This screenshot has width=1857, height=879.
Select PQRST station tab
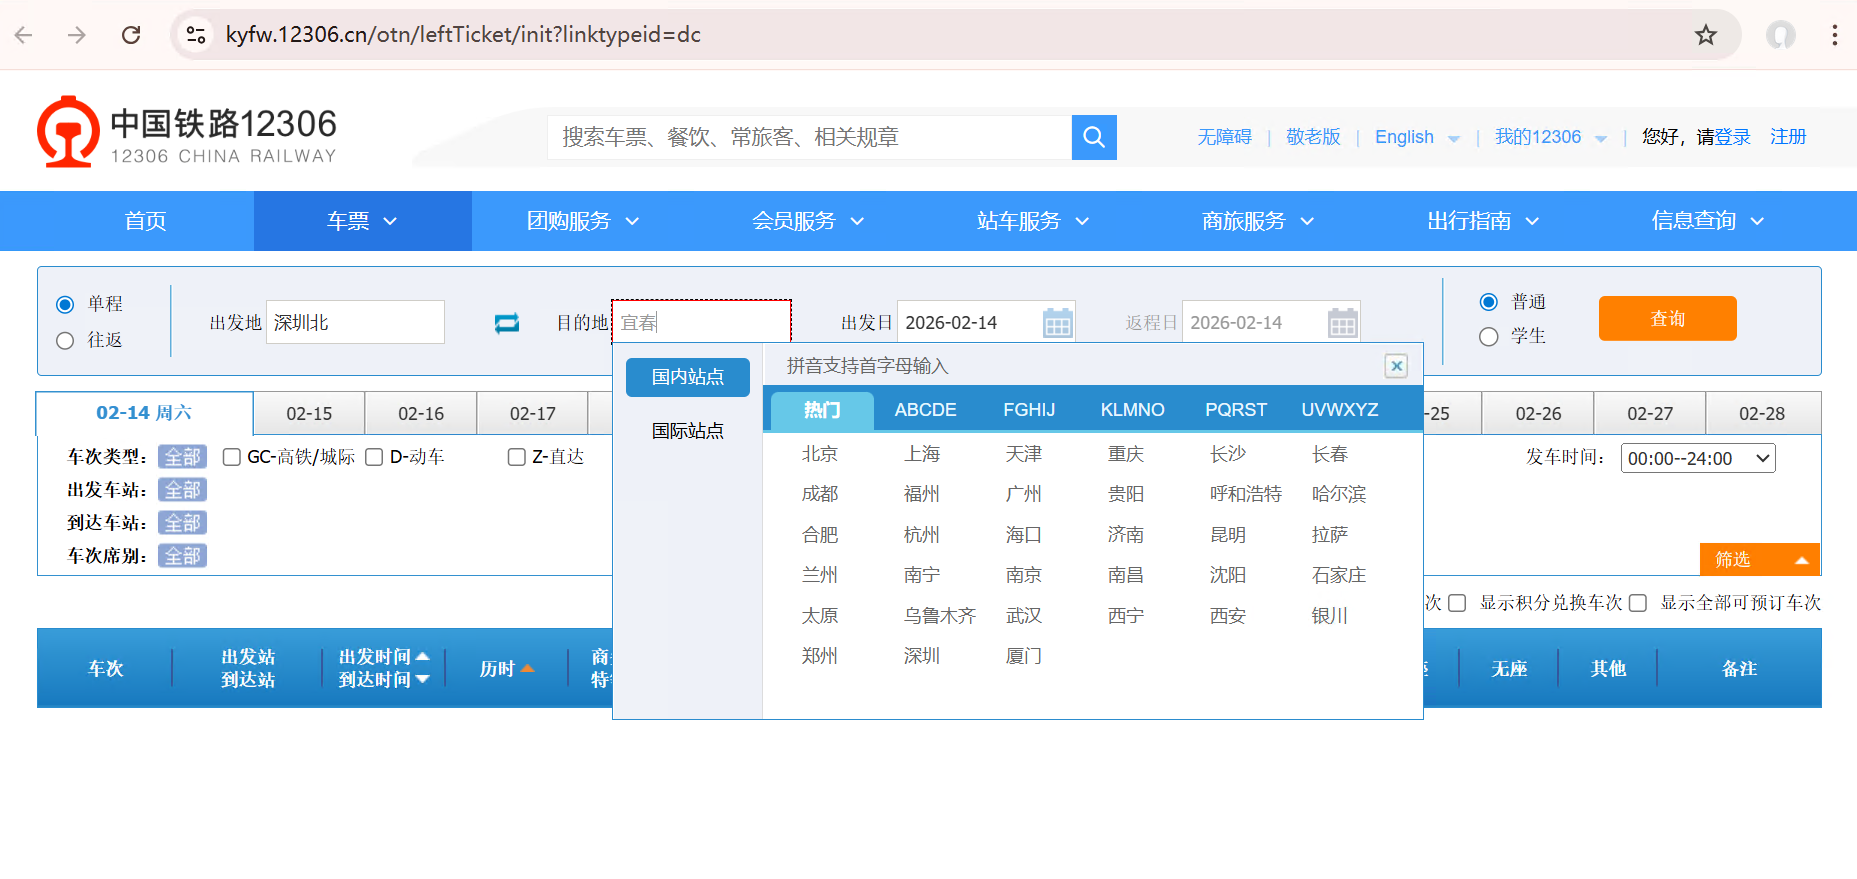[x=1236, y=410]
